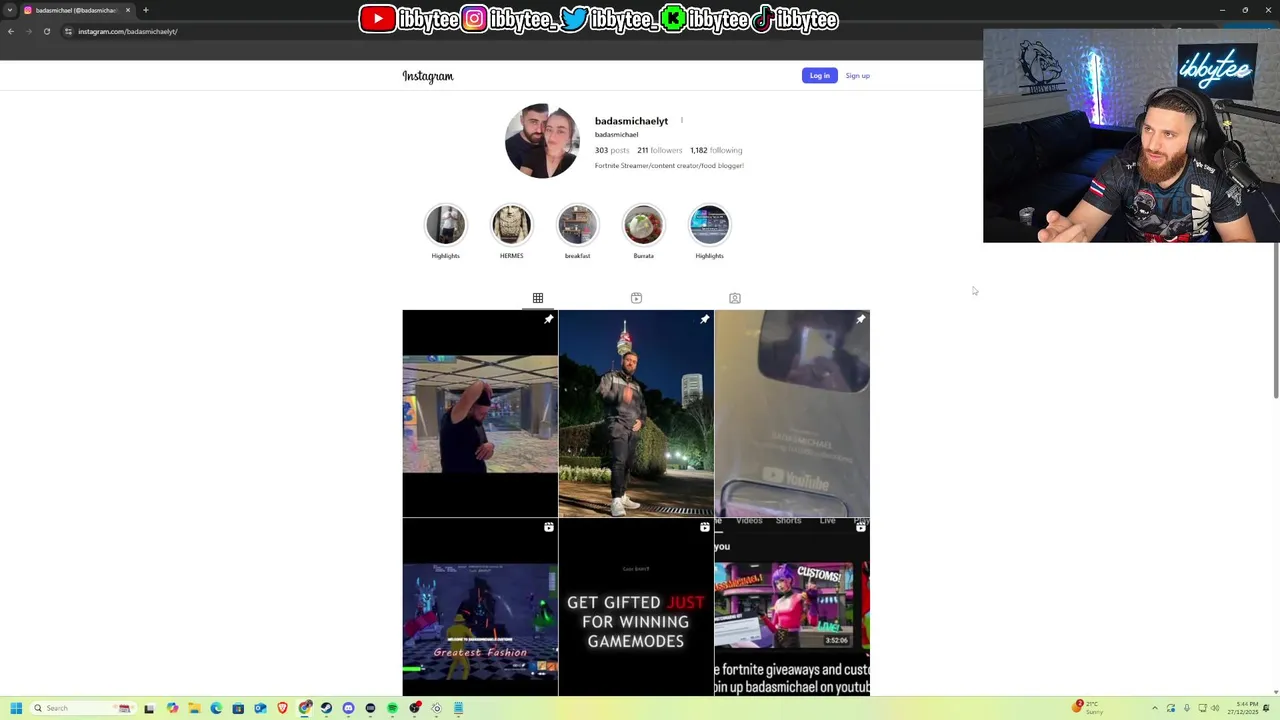Screen dimensions: 1280x720
Task: Click reel icon on Get Gifted post
Action: pos(705,527)
